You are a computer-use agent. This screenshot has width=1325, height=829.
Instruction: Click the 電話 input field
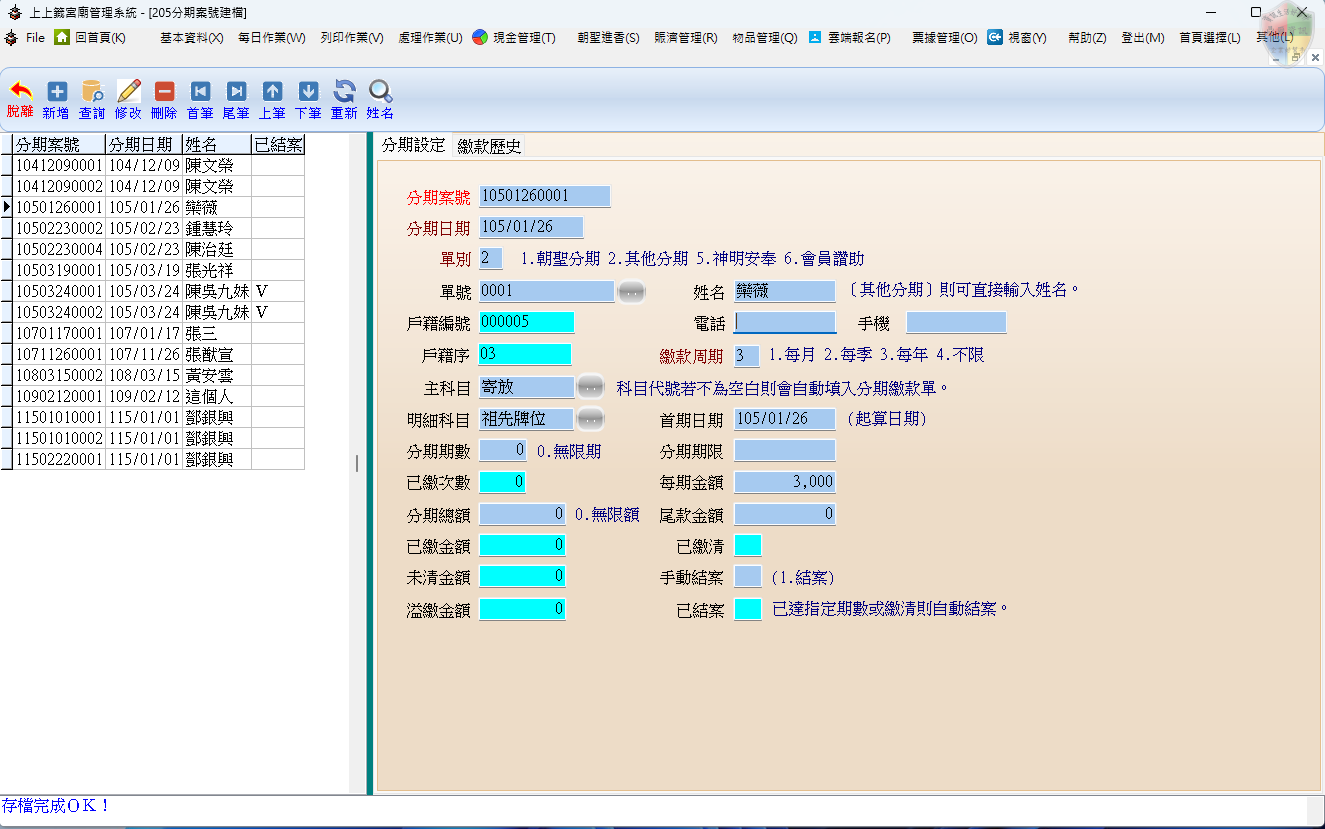point(785,322)
